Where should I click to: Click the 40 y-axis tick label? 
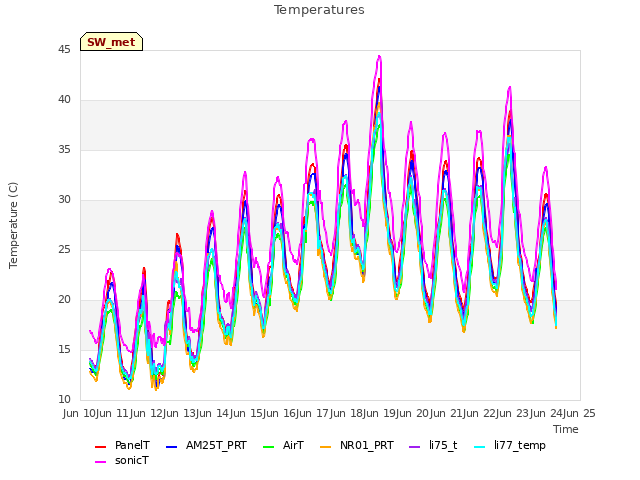coord(64,100)
